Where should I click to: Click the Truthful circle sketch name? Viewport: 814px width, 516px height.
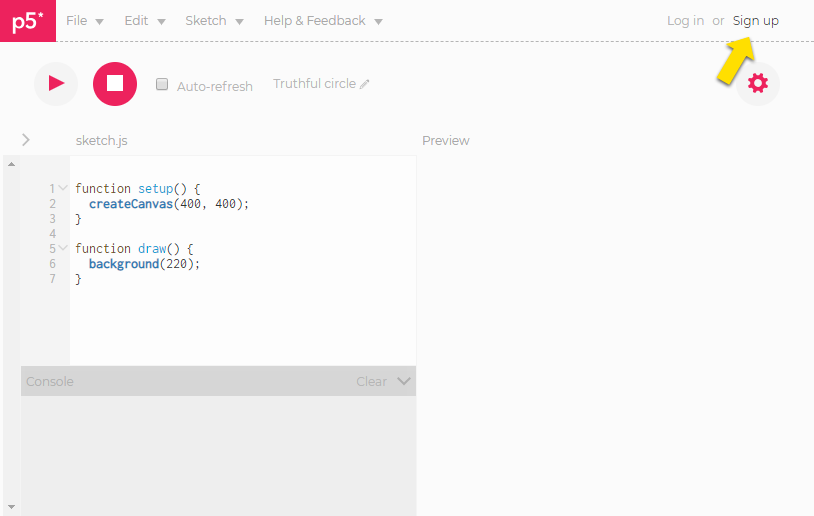pyautogui.click(x=315, y=84)
